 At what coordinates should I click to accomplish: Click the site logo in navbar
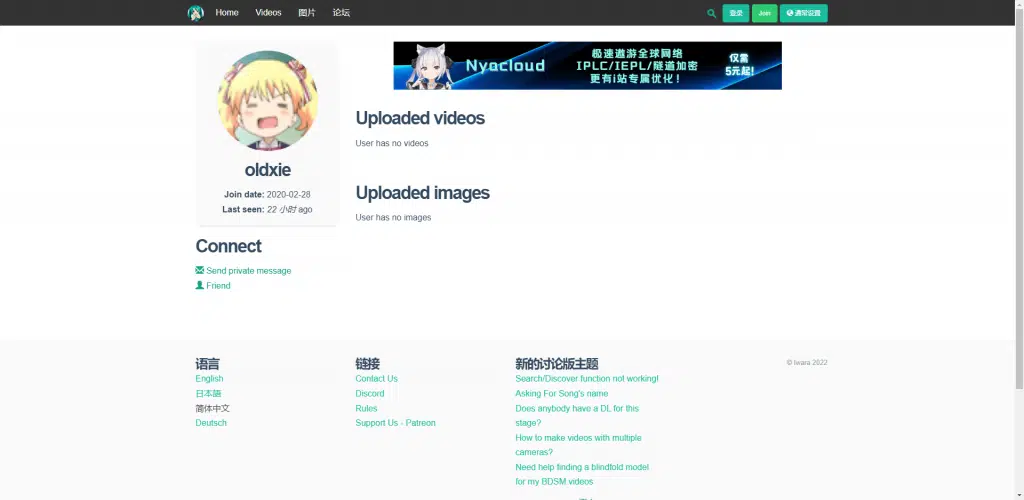195,13
